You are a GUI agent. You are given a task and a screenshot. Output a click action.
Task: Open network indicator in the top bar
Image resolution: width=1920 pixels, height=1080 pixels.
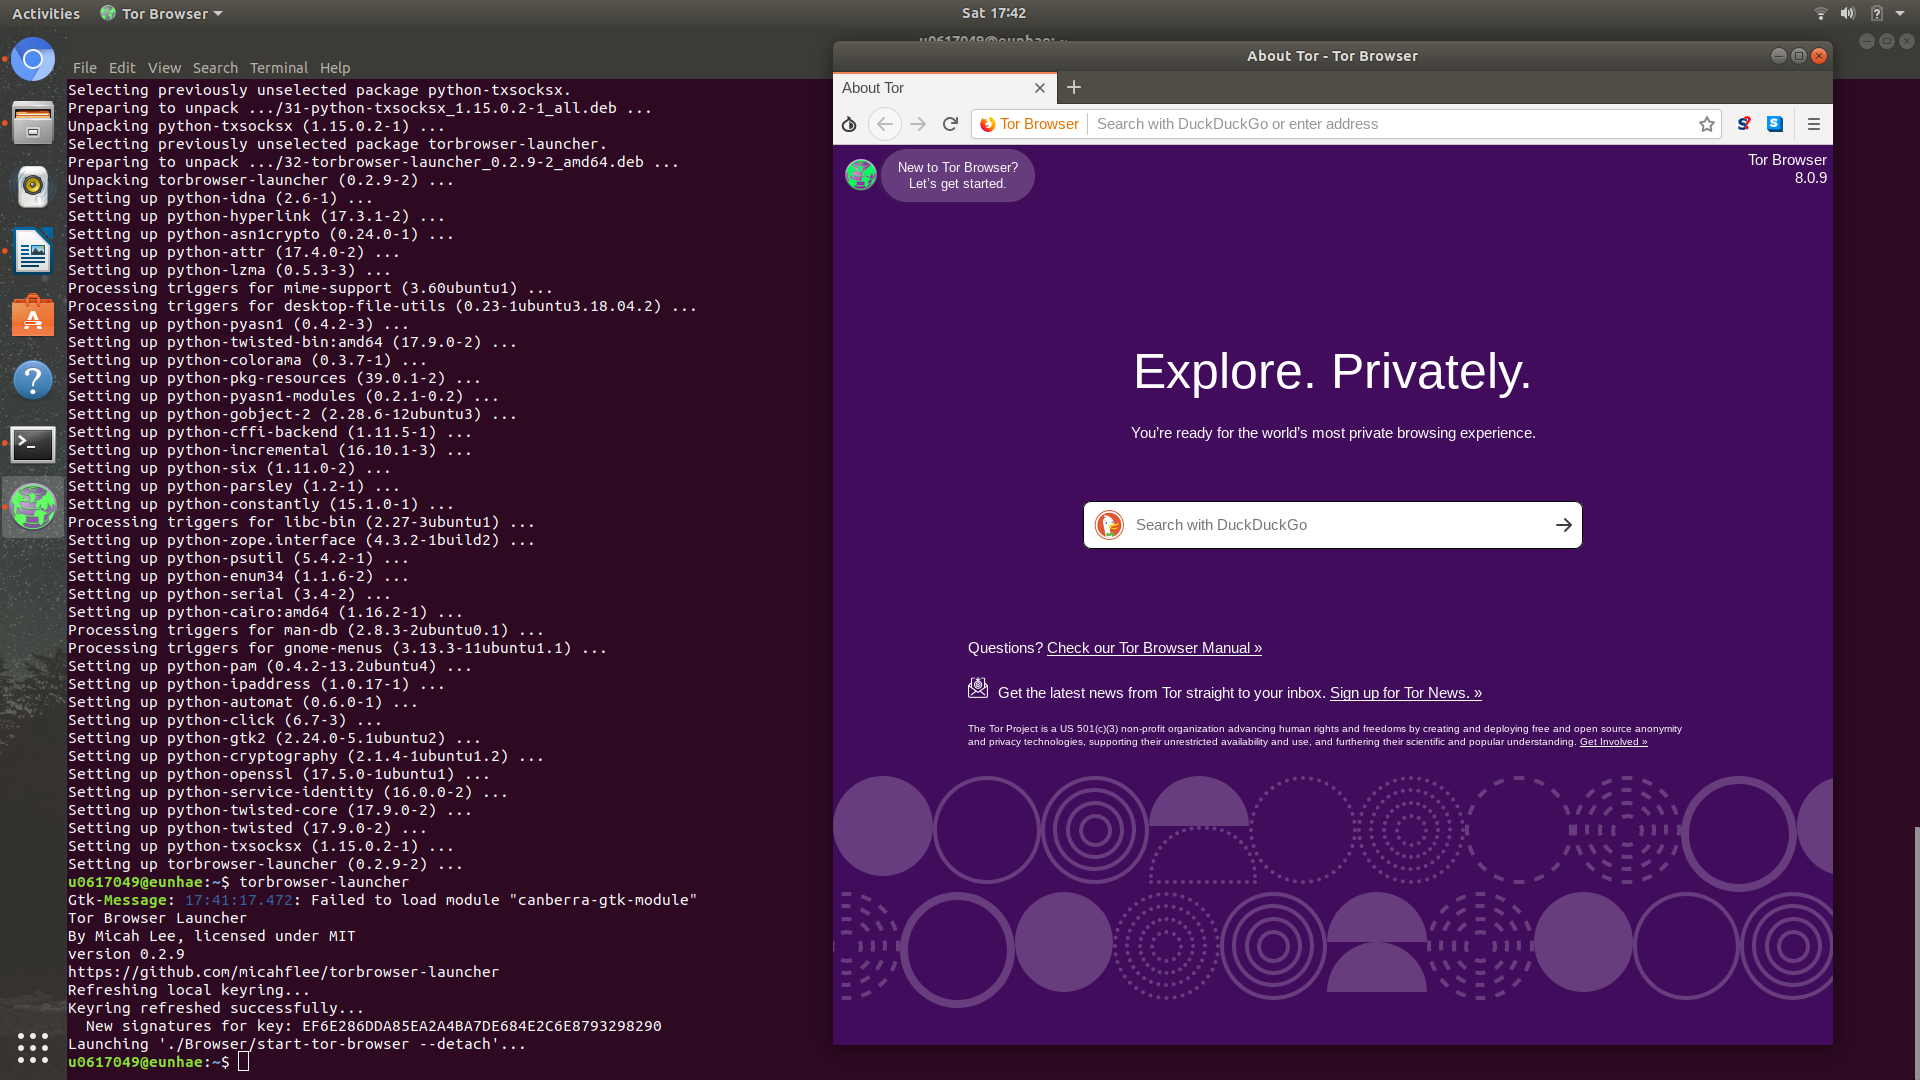coord(1820,13)
